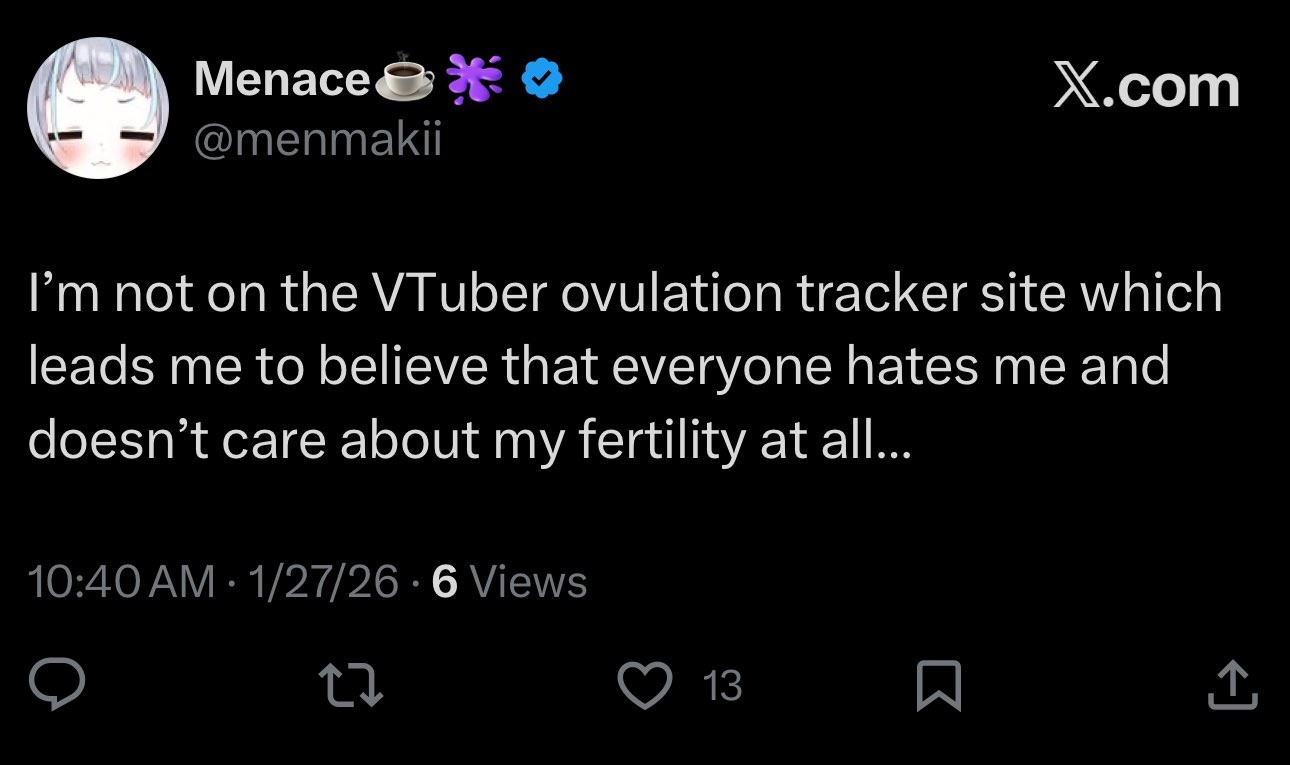1290x765 pixels.
Task: Click the blue verified checkmark badge
Action: [544, 78]
